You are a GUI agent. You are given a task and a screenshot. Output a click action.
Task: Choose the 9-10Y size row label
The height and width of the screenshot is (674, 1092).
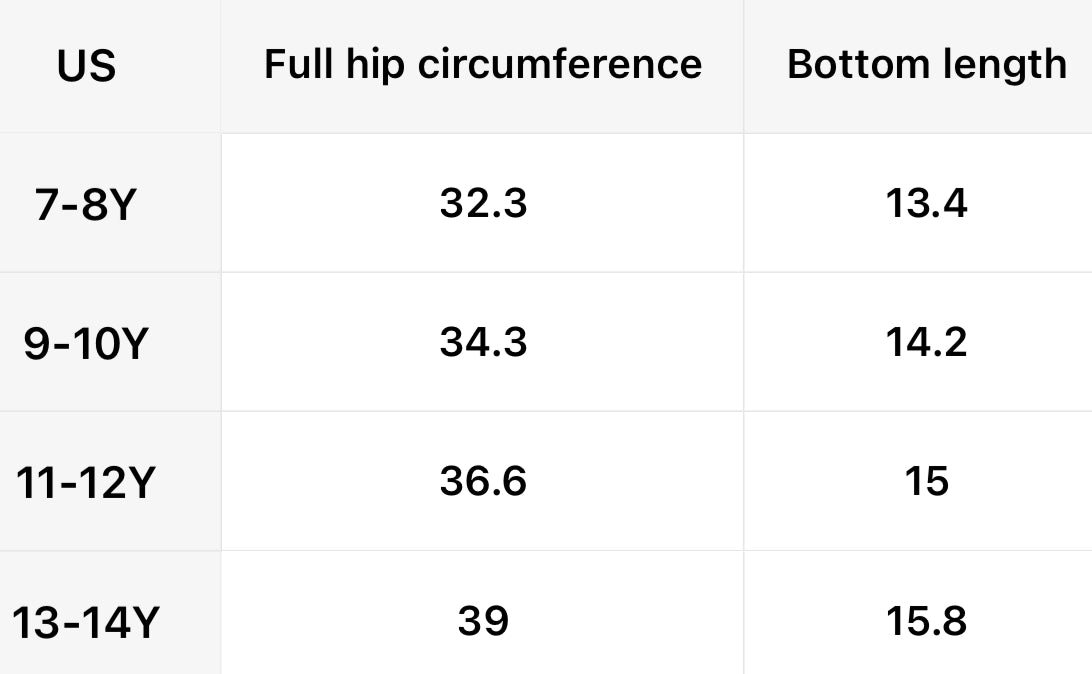point(86,344)
